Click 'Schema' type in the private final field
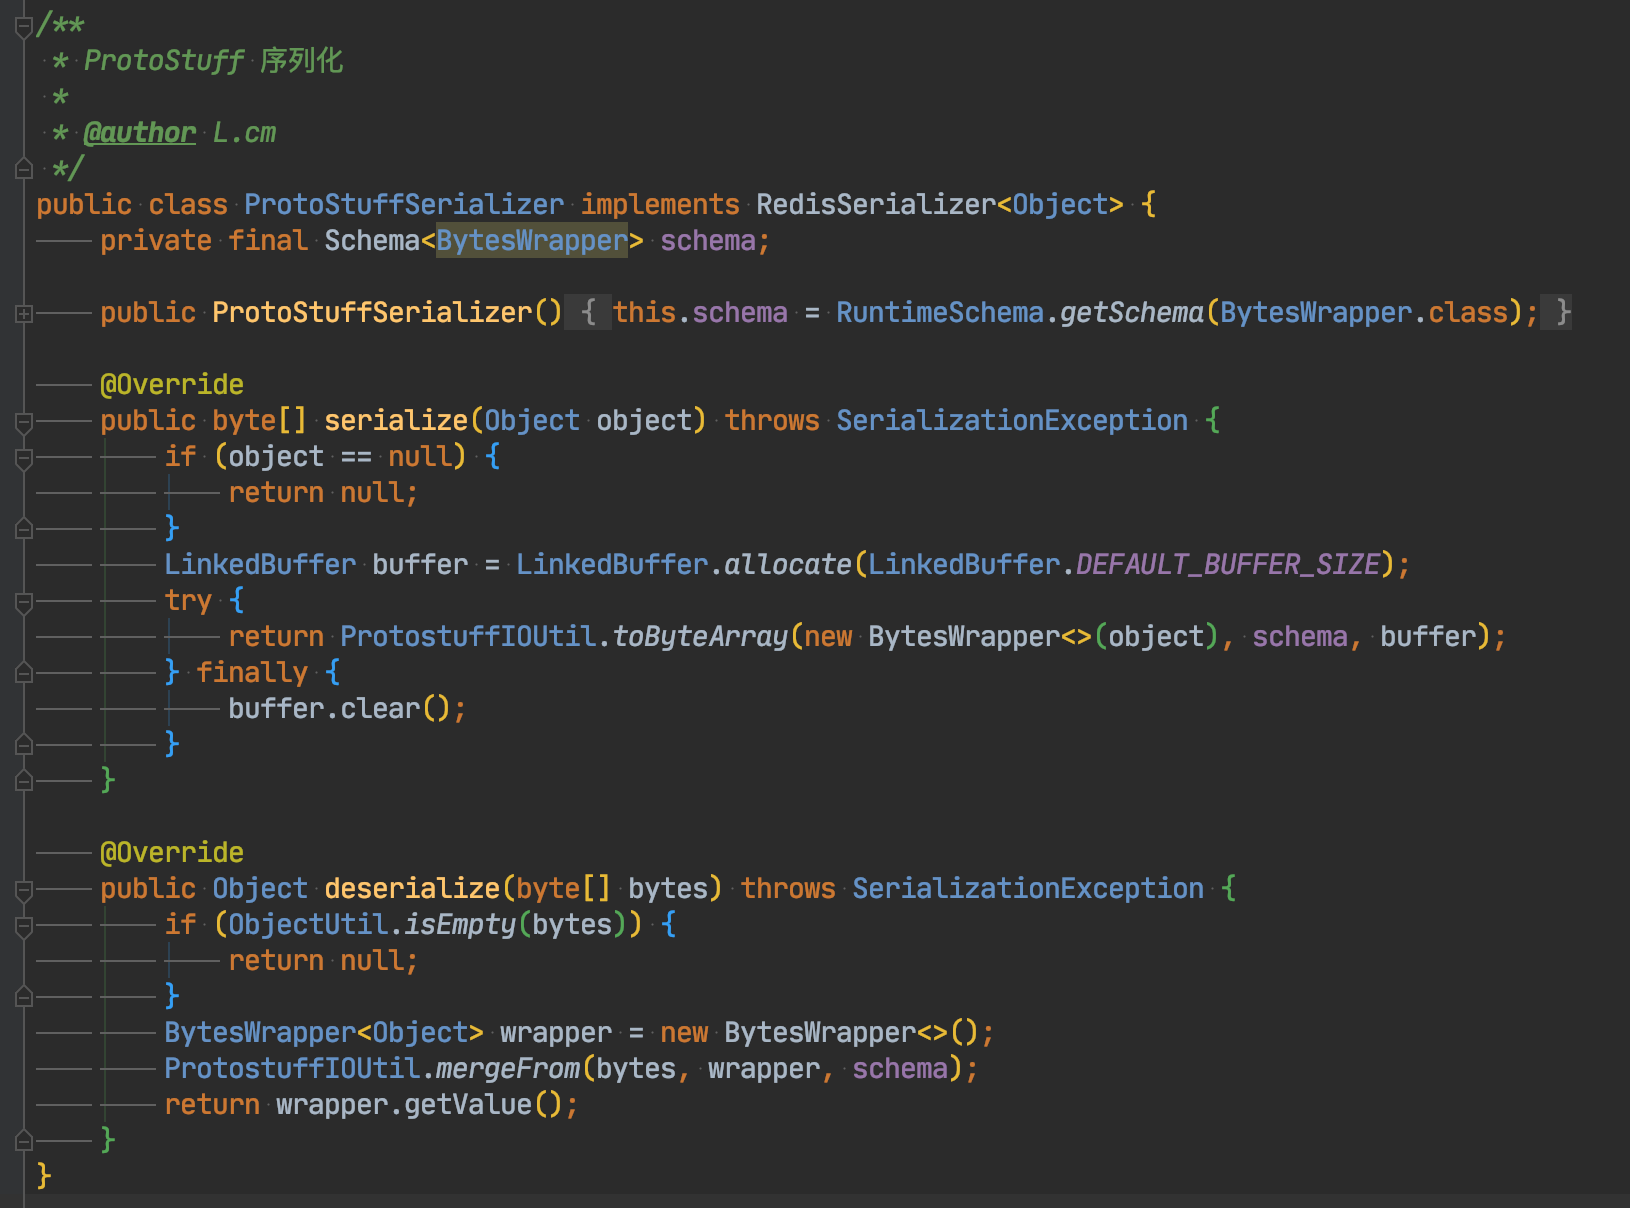This screenshot has height=1208, width=1630. click(x=372, y=240)
